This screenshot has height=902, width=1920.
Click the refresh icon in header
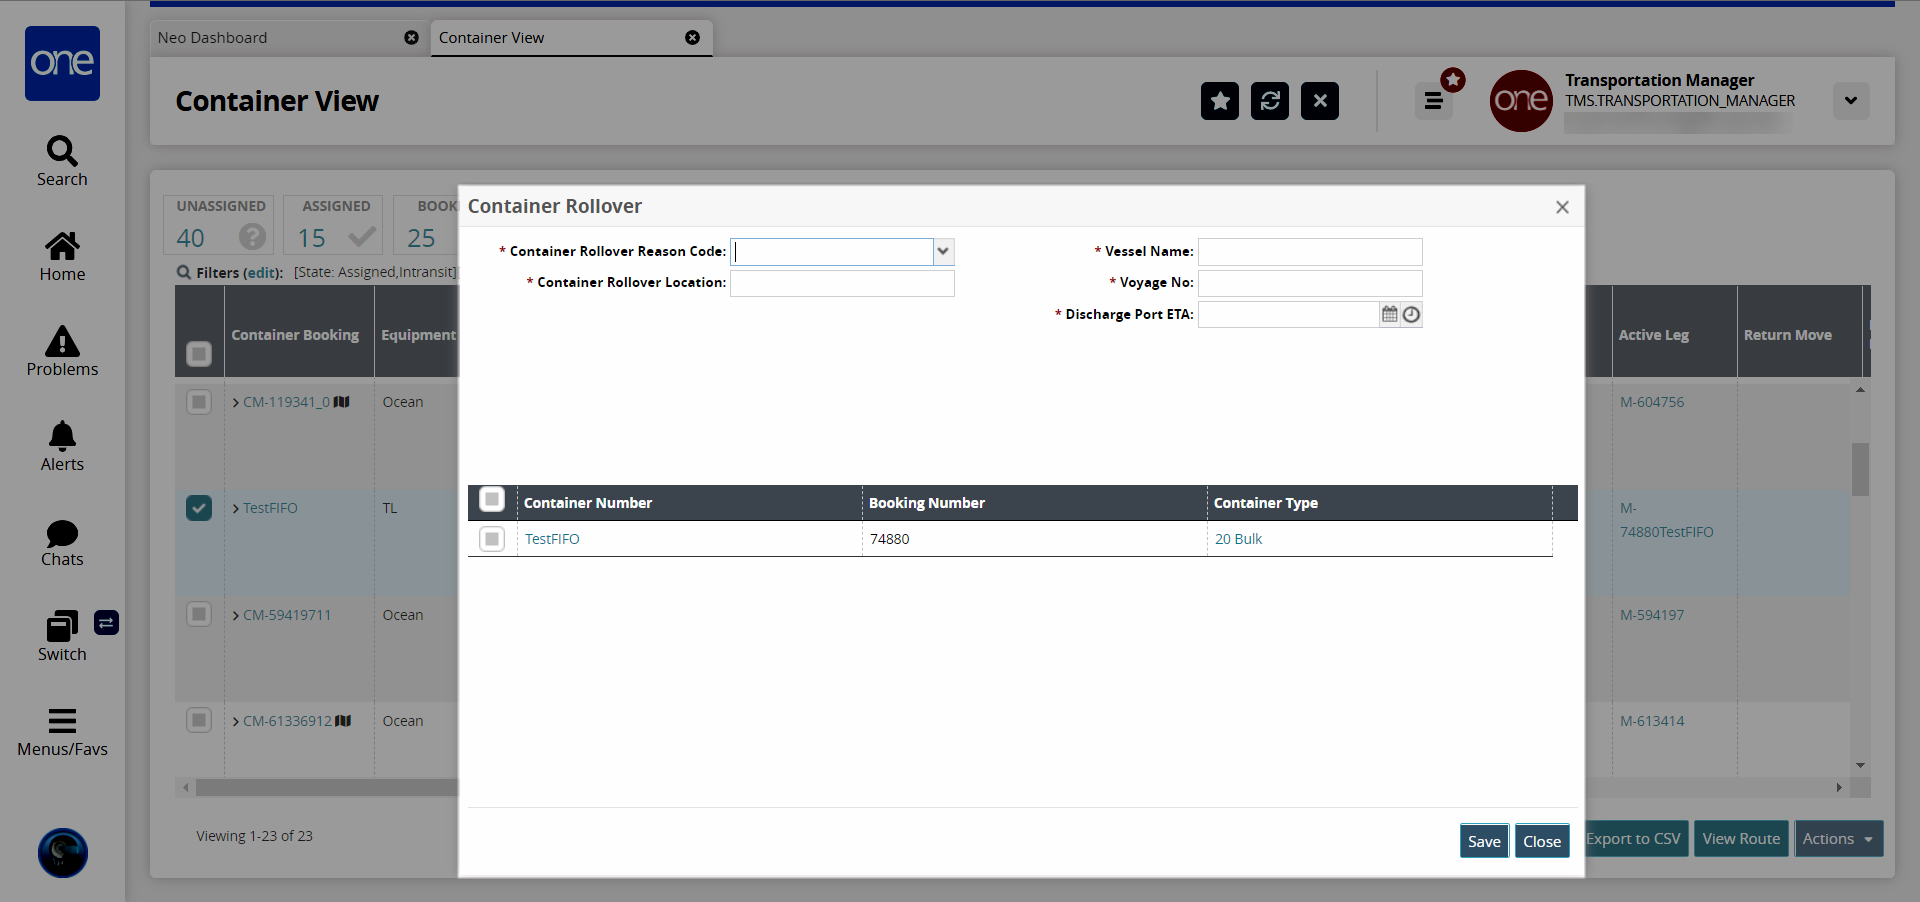tap(1269, 101)
